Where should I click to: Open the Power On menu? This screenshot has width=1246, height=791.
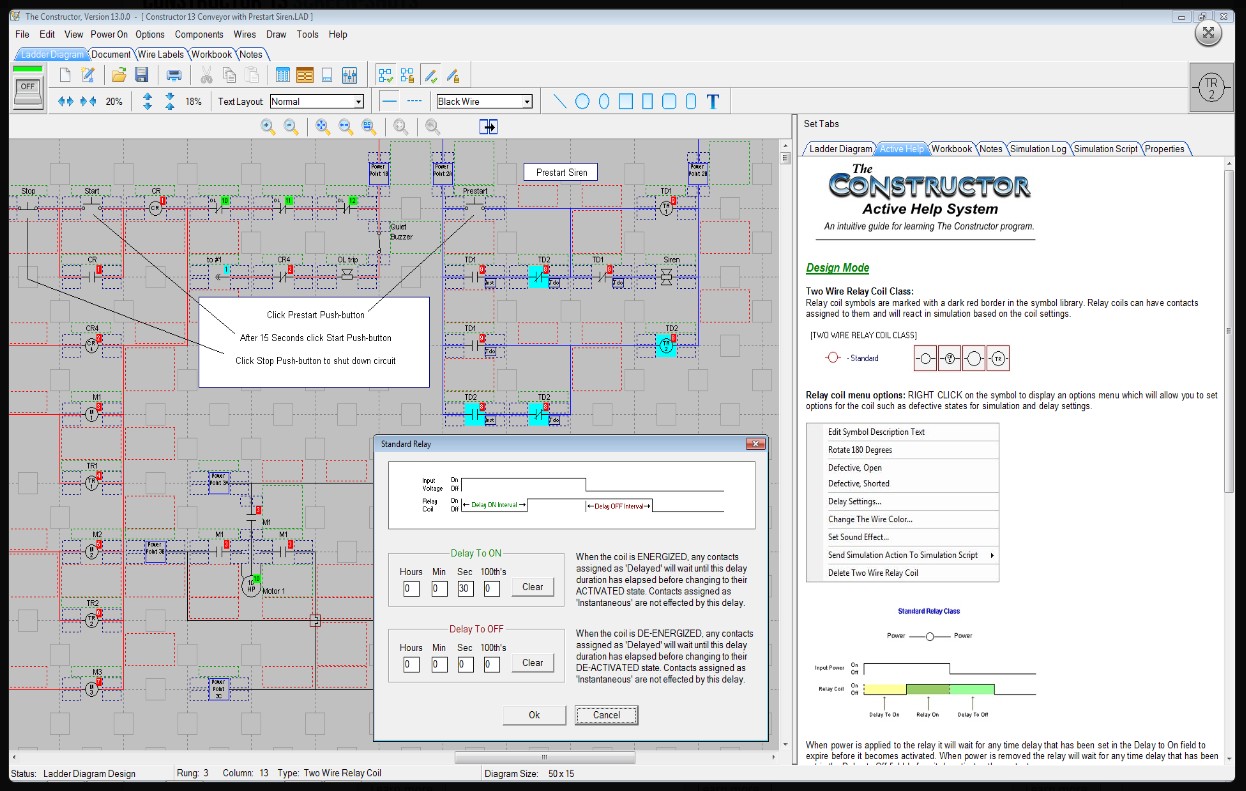[109, 34]
